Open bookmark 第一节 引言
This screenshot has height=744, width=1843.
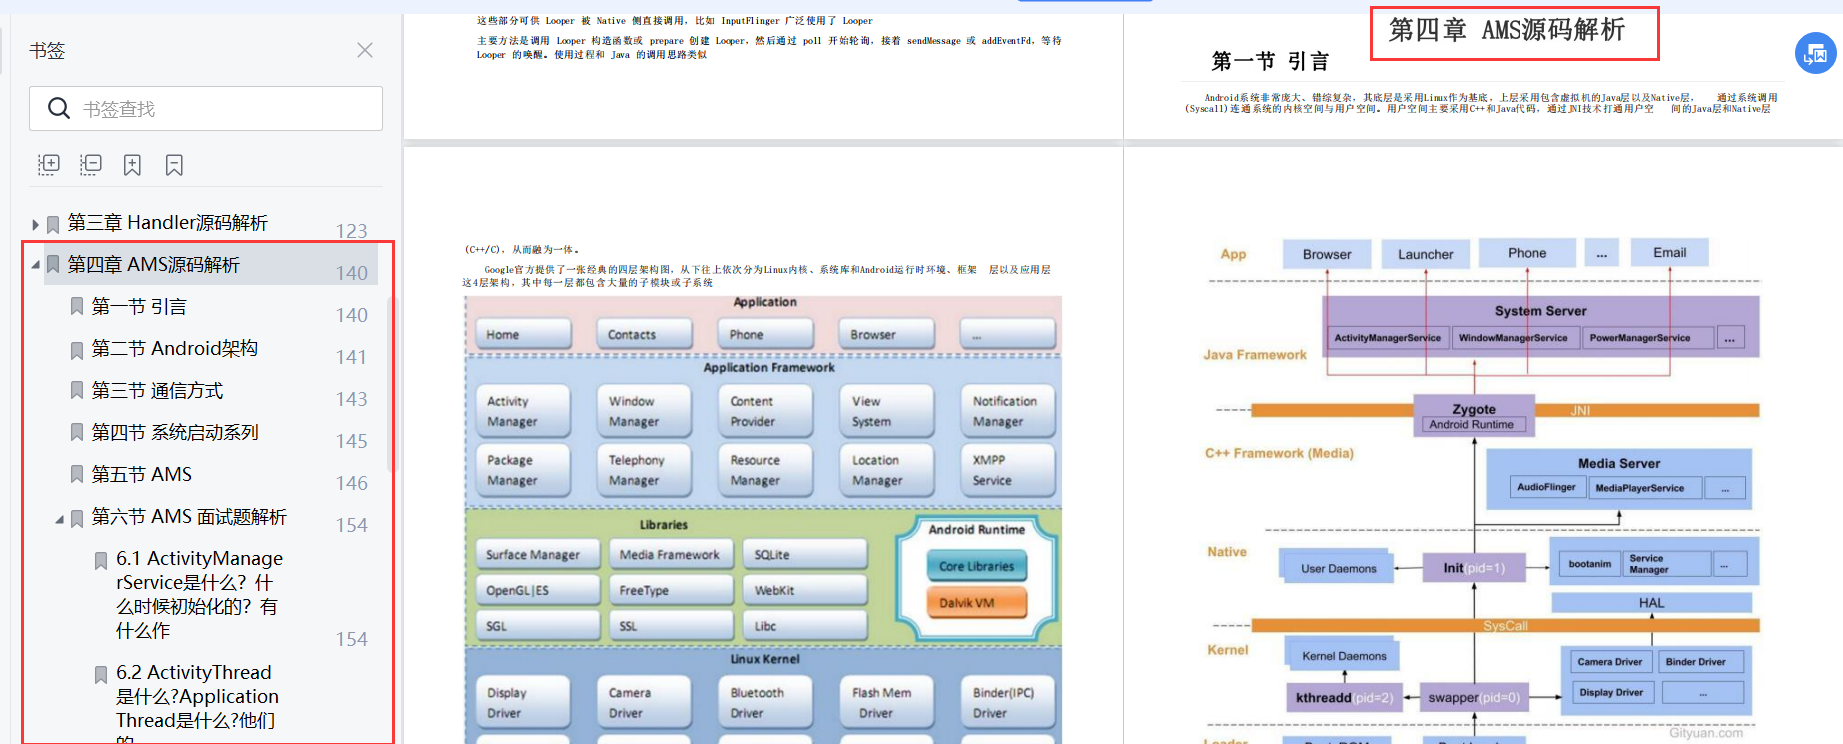(x=139, y=307)
